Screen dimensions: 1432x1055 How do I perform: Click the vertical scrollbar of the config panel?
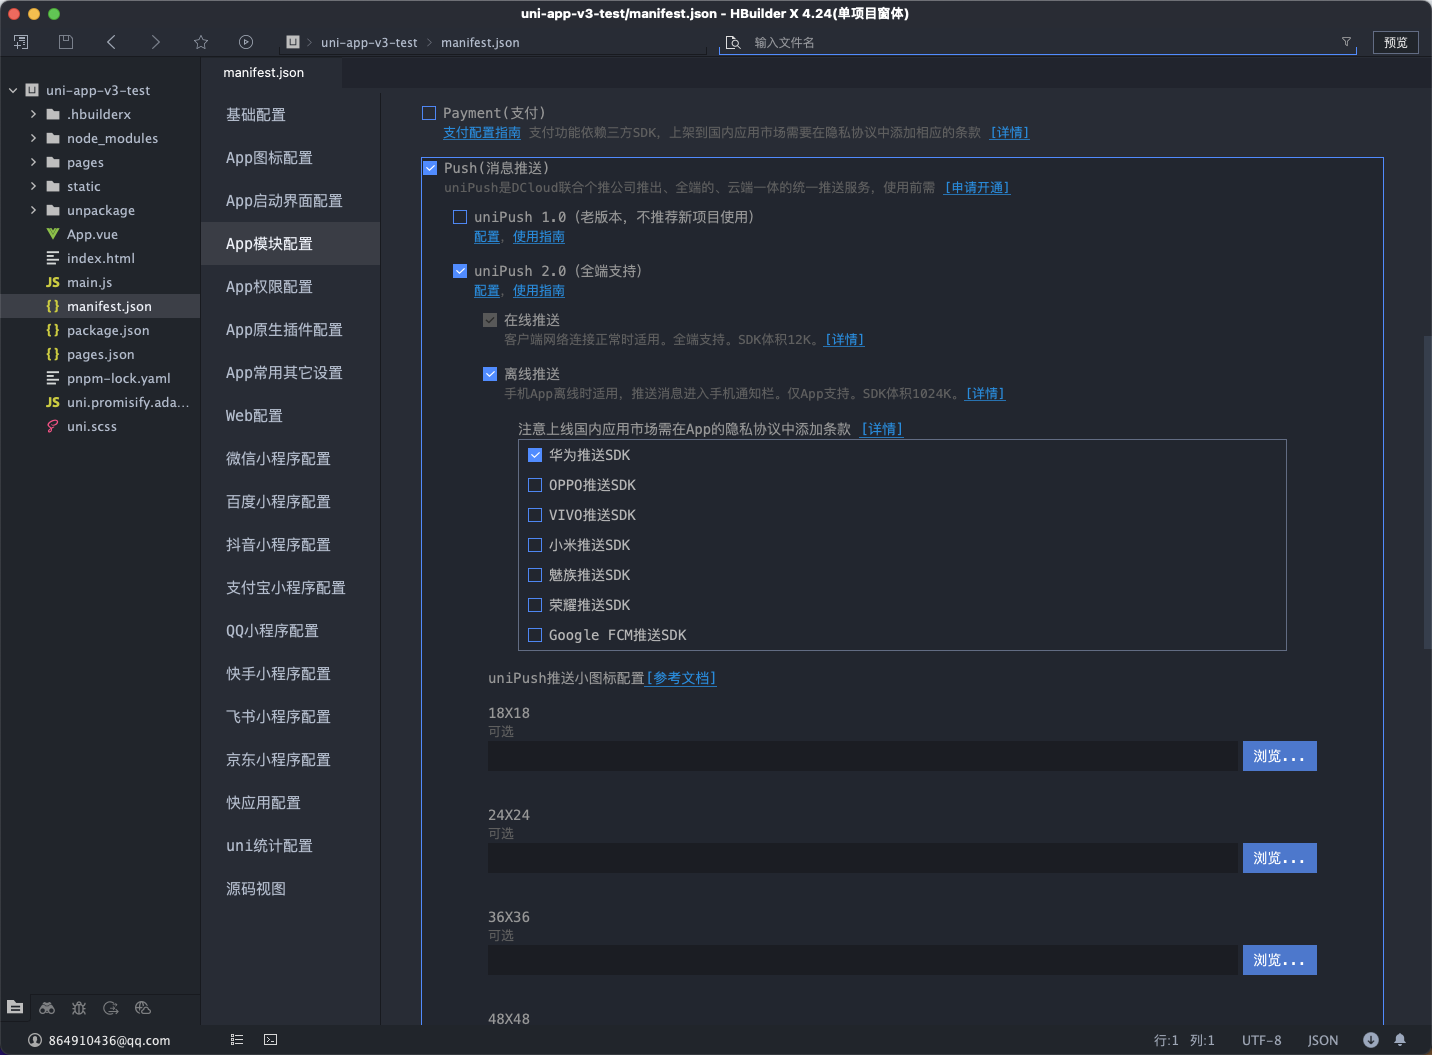[x=1427, y=493]
